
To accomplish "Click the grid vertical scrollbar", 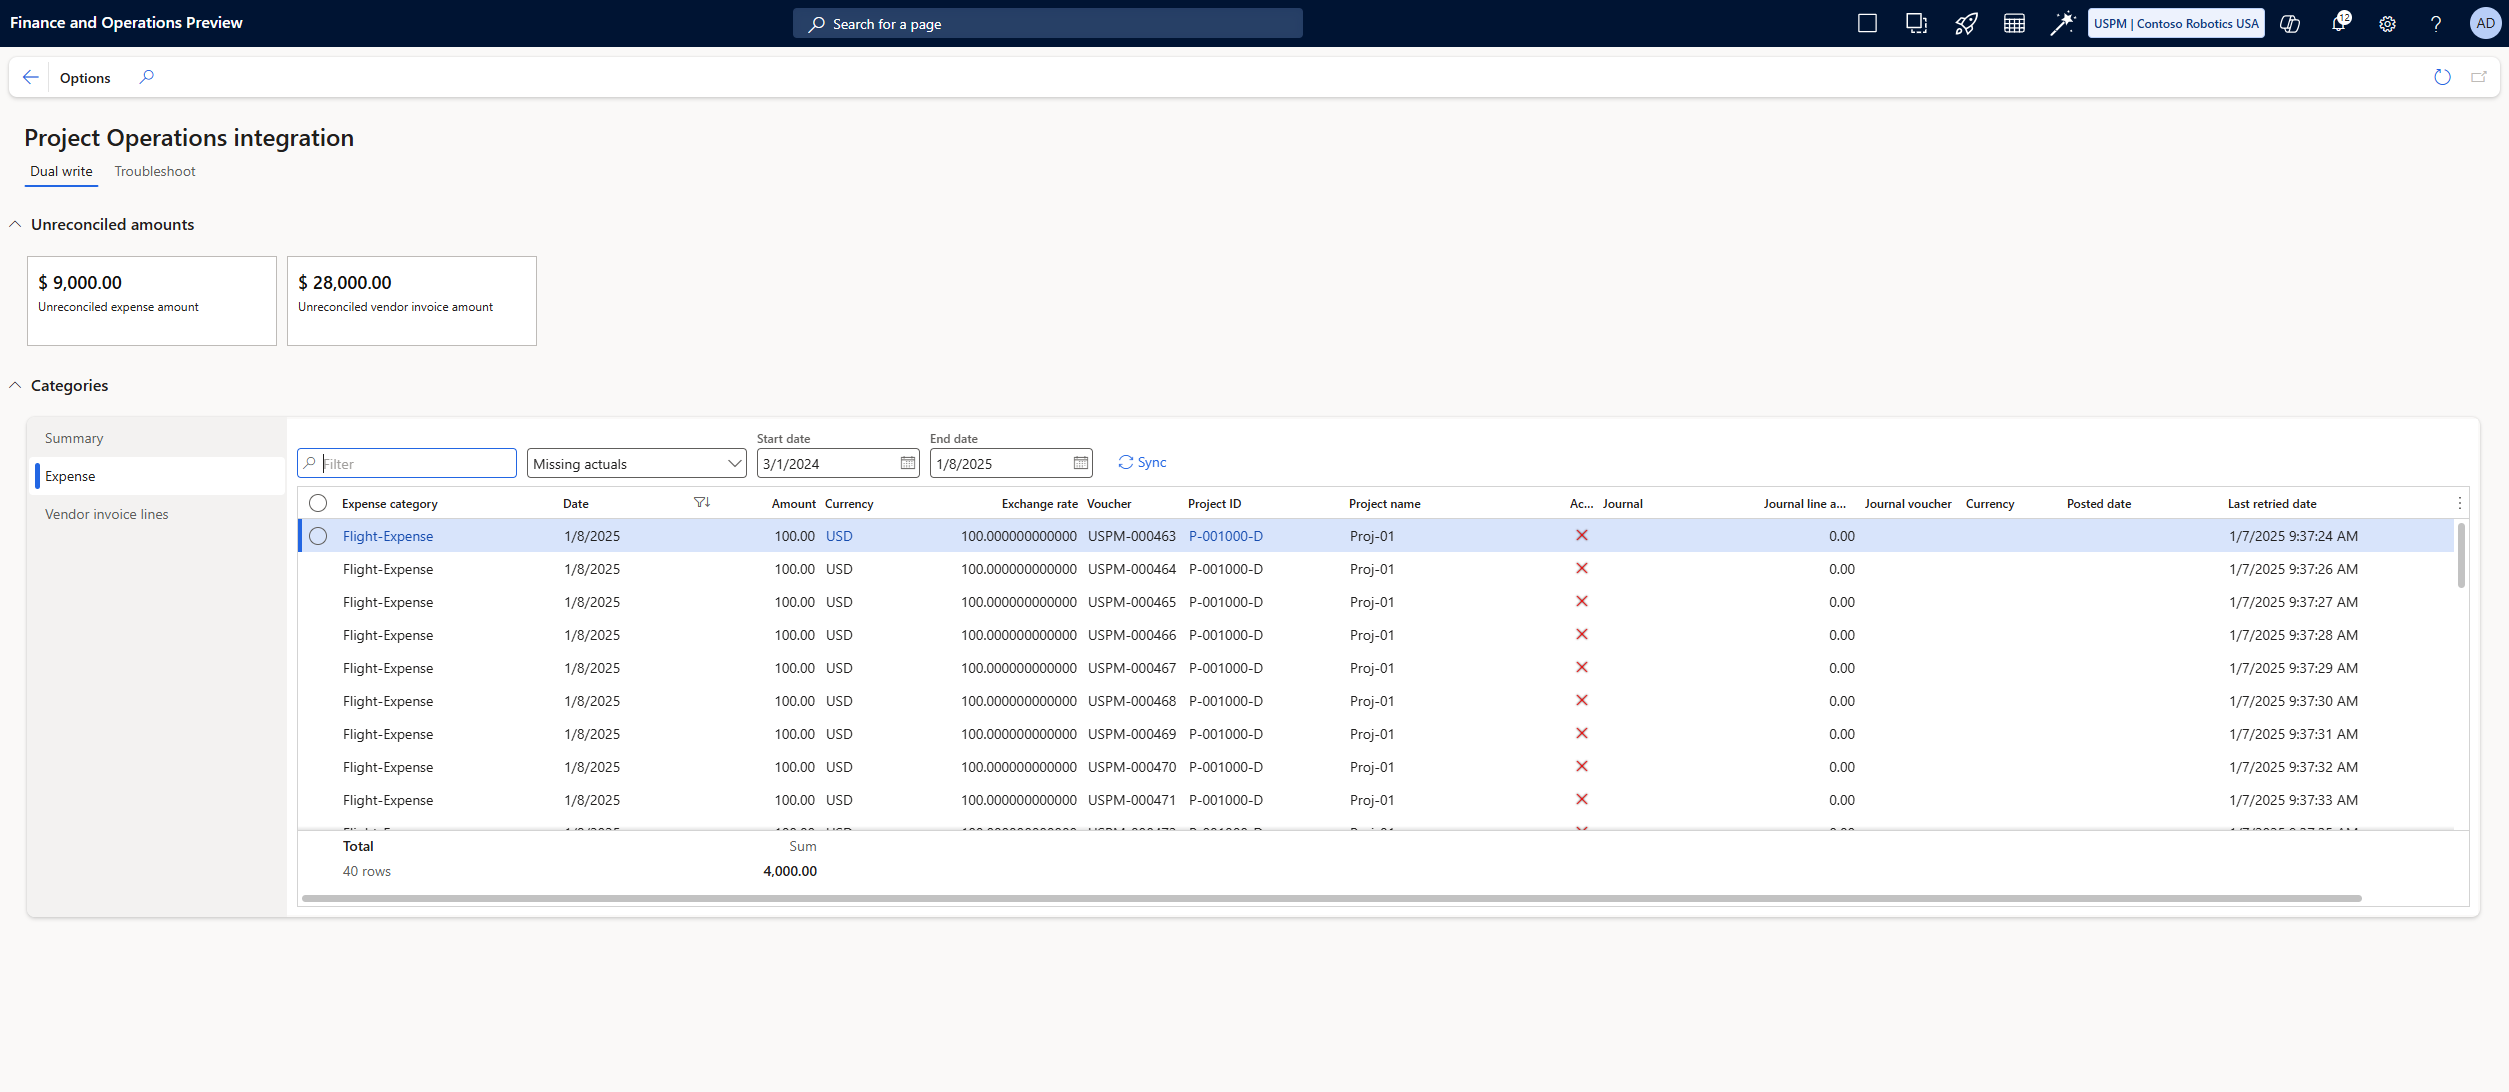I will click(x=2461, y=556).
